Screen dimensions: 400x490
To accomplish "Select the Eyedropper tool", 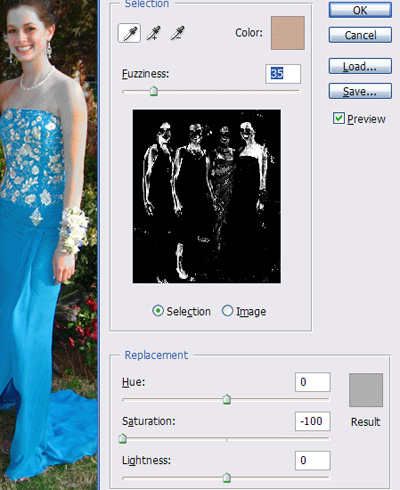I will [x=129, y=33].
